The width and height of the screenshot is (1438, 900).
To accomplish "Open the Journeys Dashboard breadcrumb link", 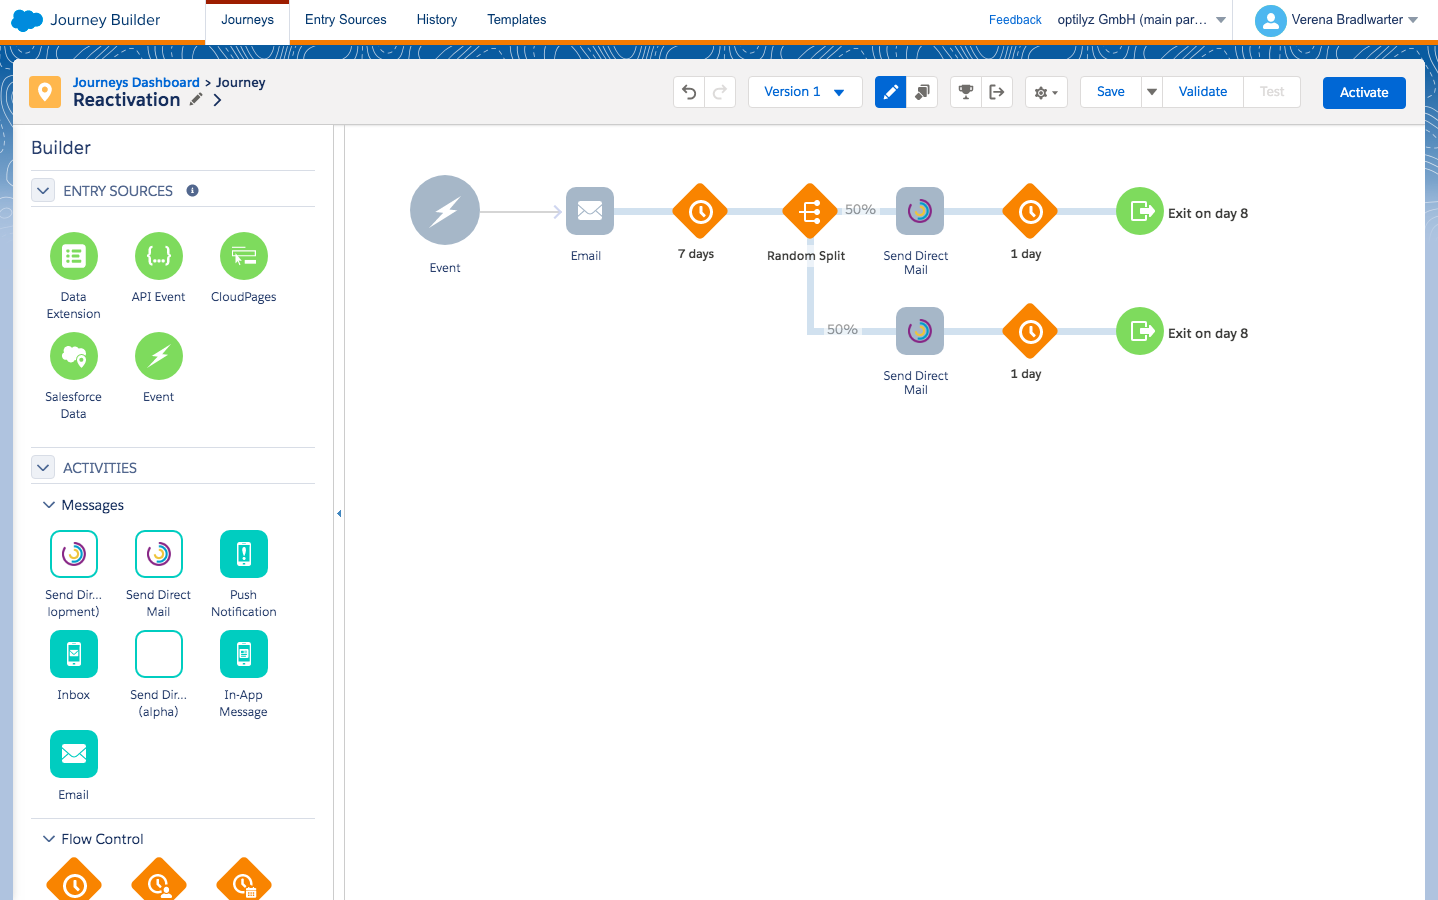I will pos(136,82).
